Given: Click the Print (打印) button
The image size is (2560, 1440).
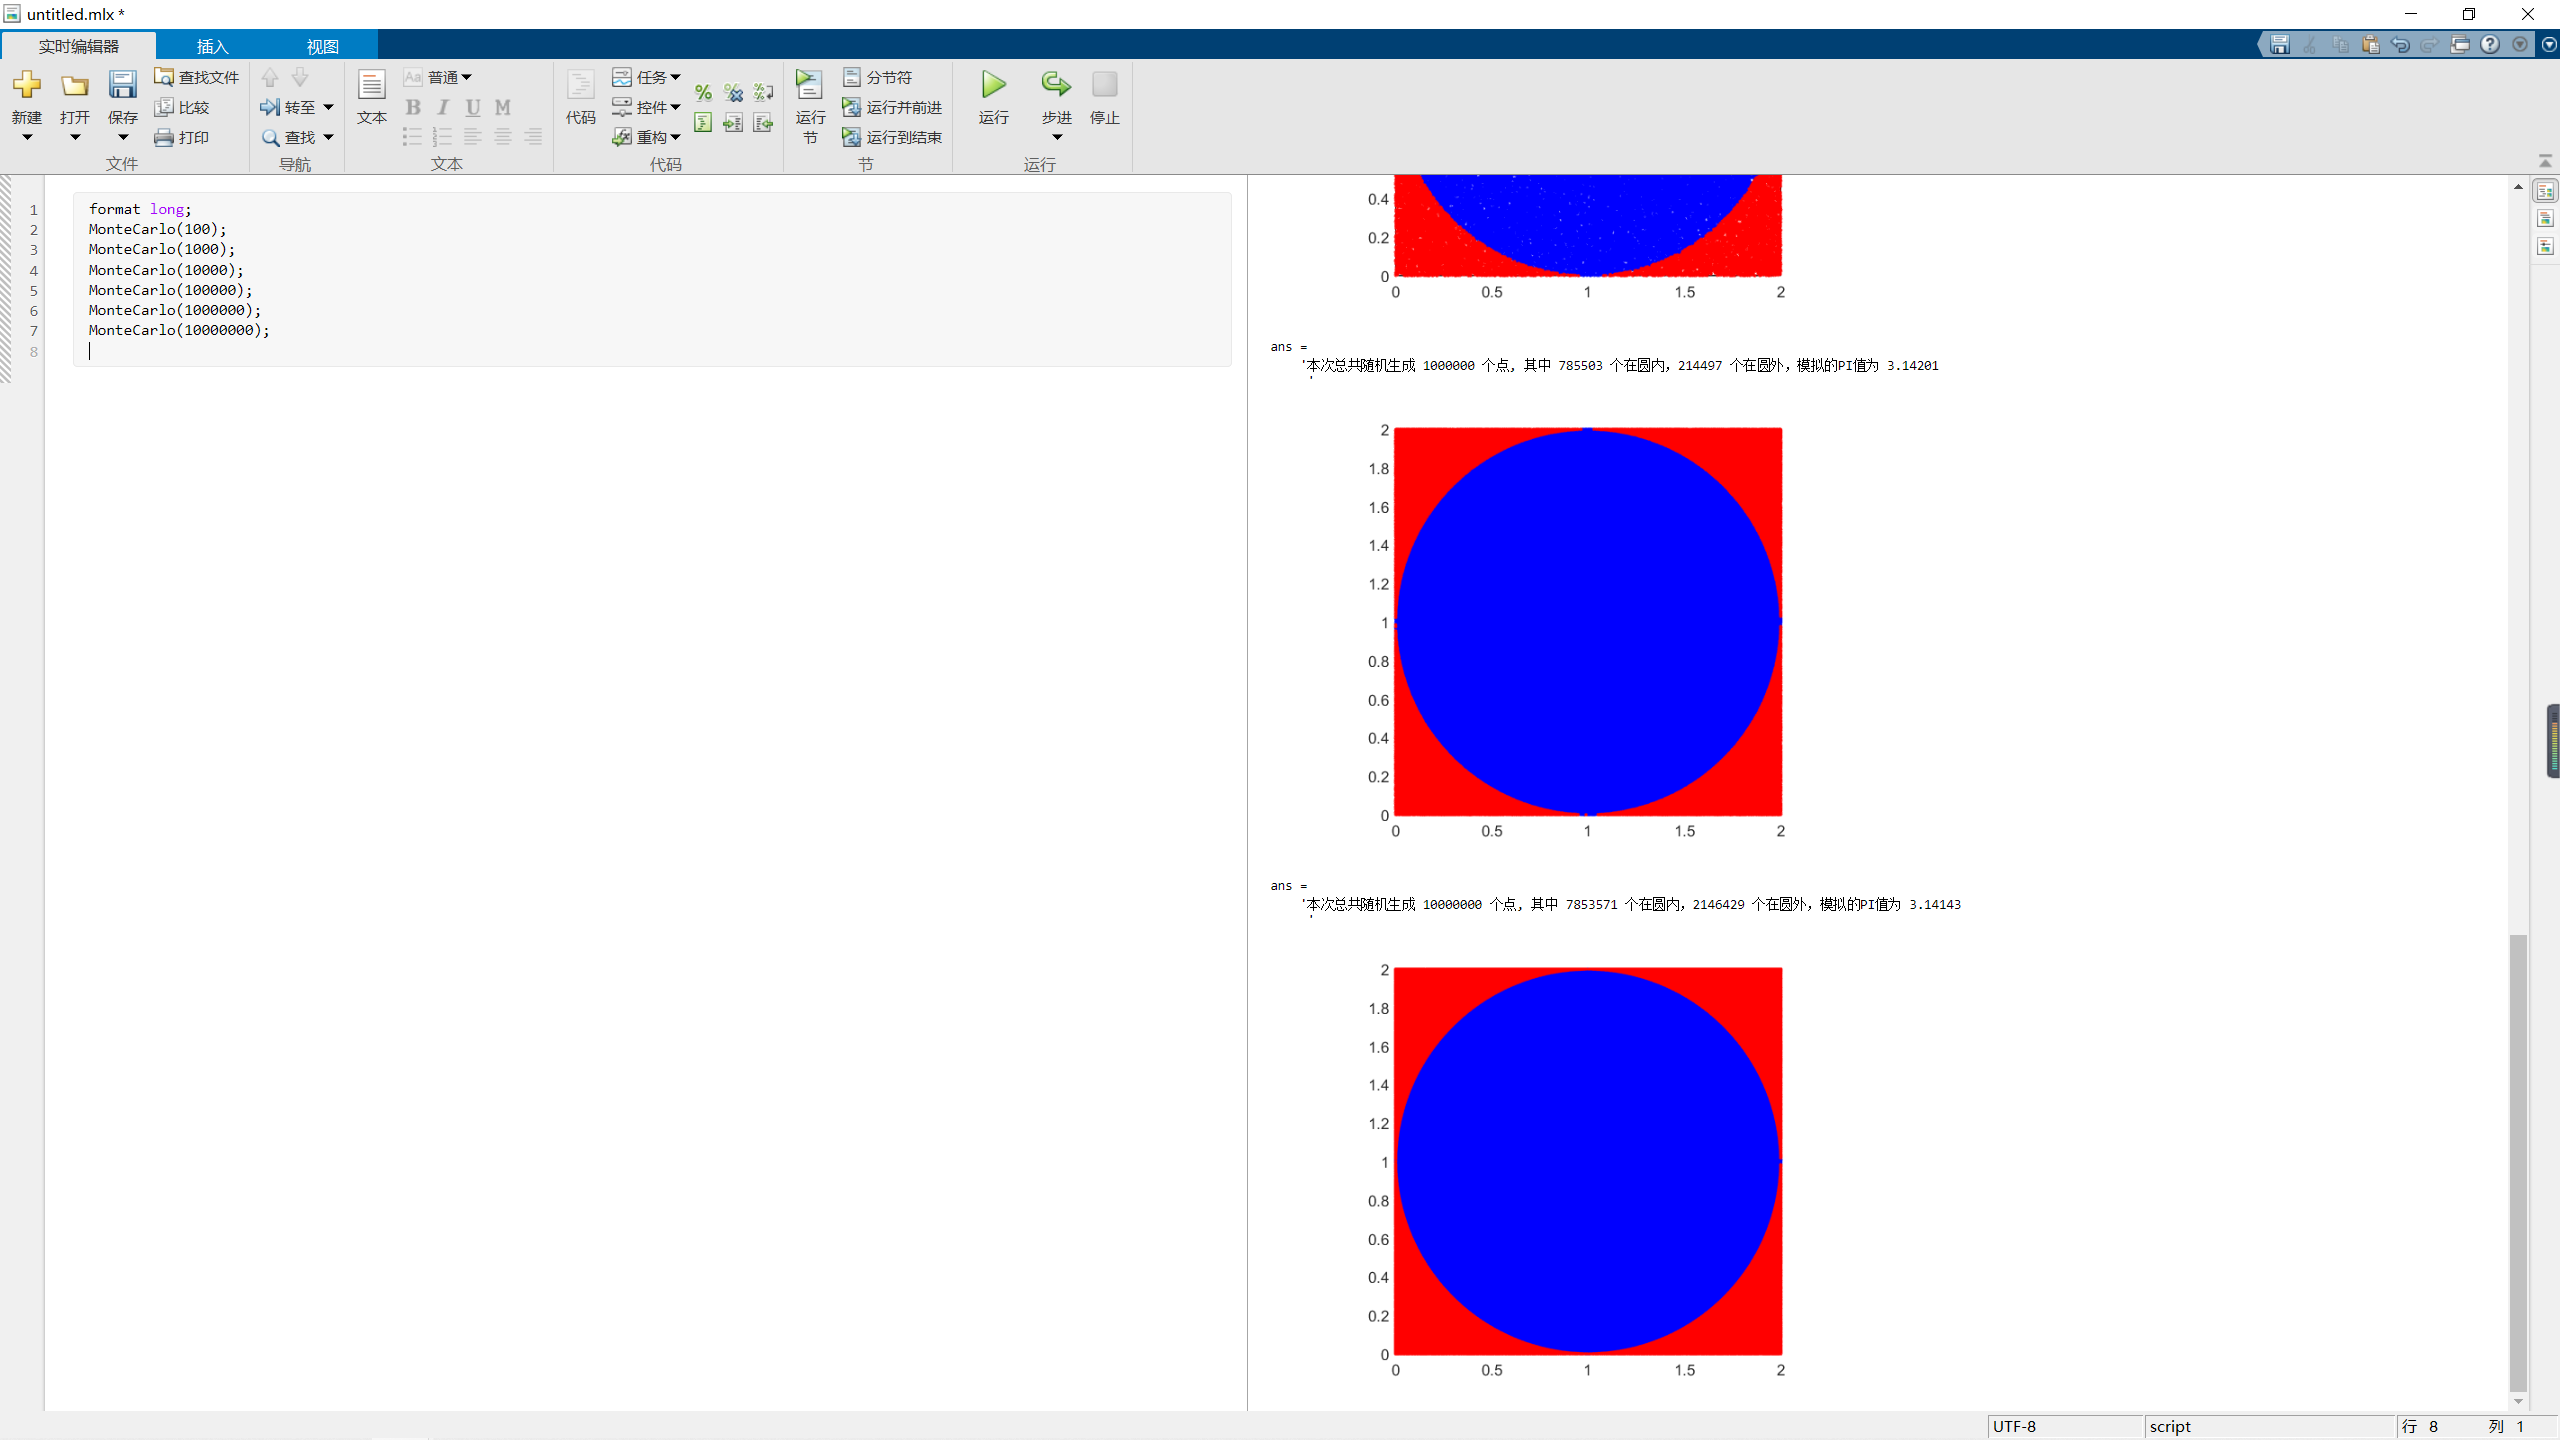Looking at the screenshot, I should [182, 137].
